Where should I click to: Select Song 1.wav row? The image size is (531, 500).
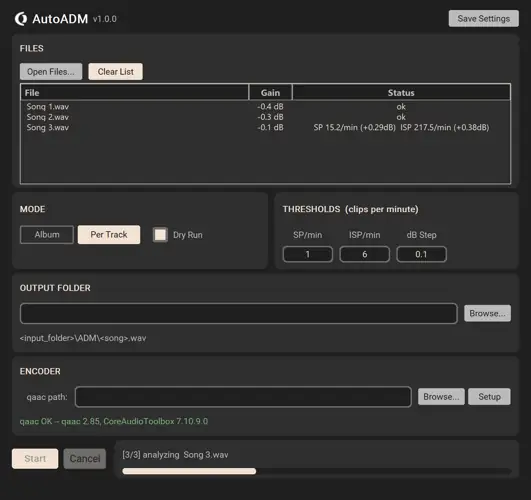pos(266,106)
